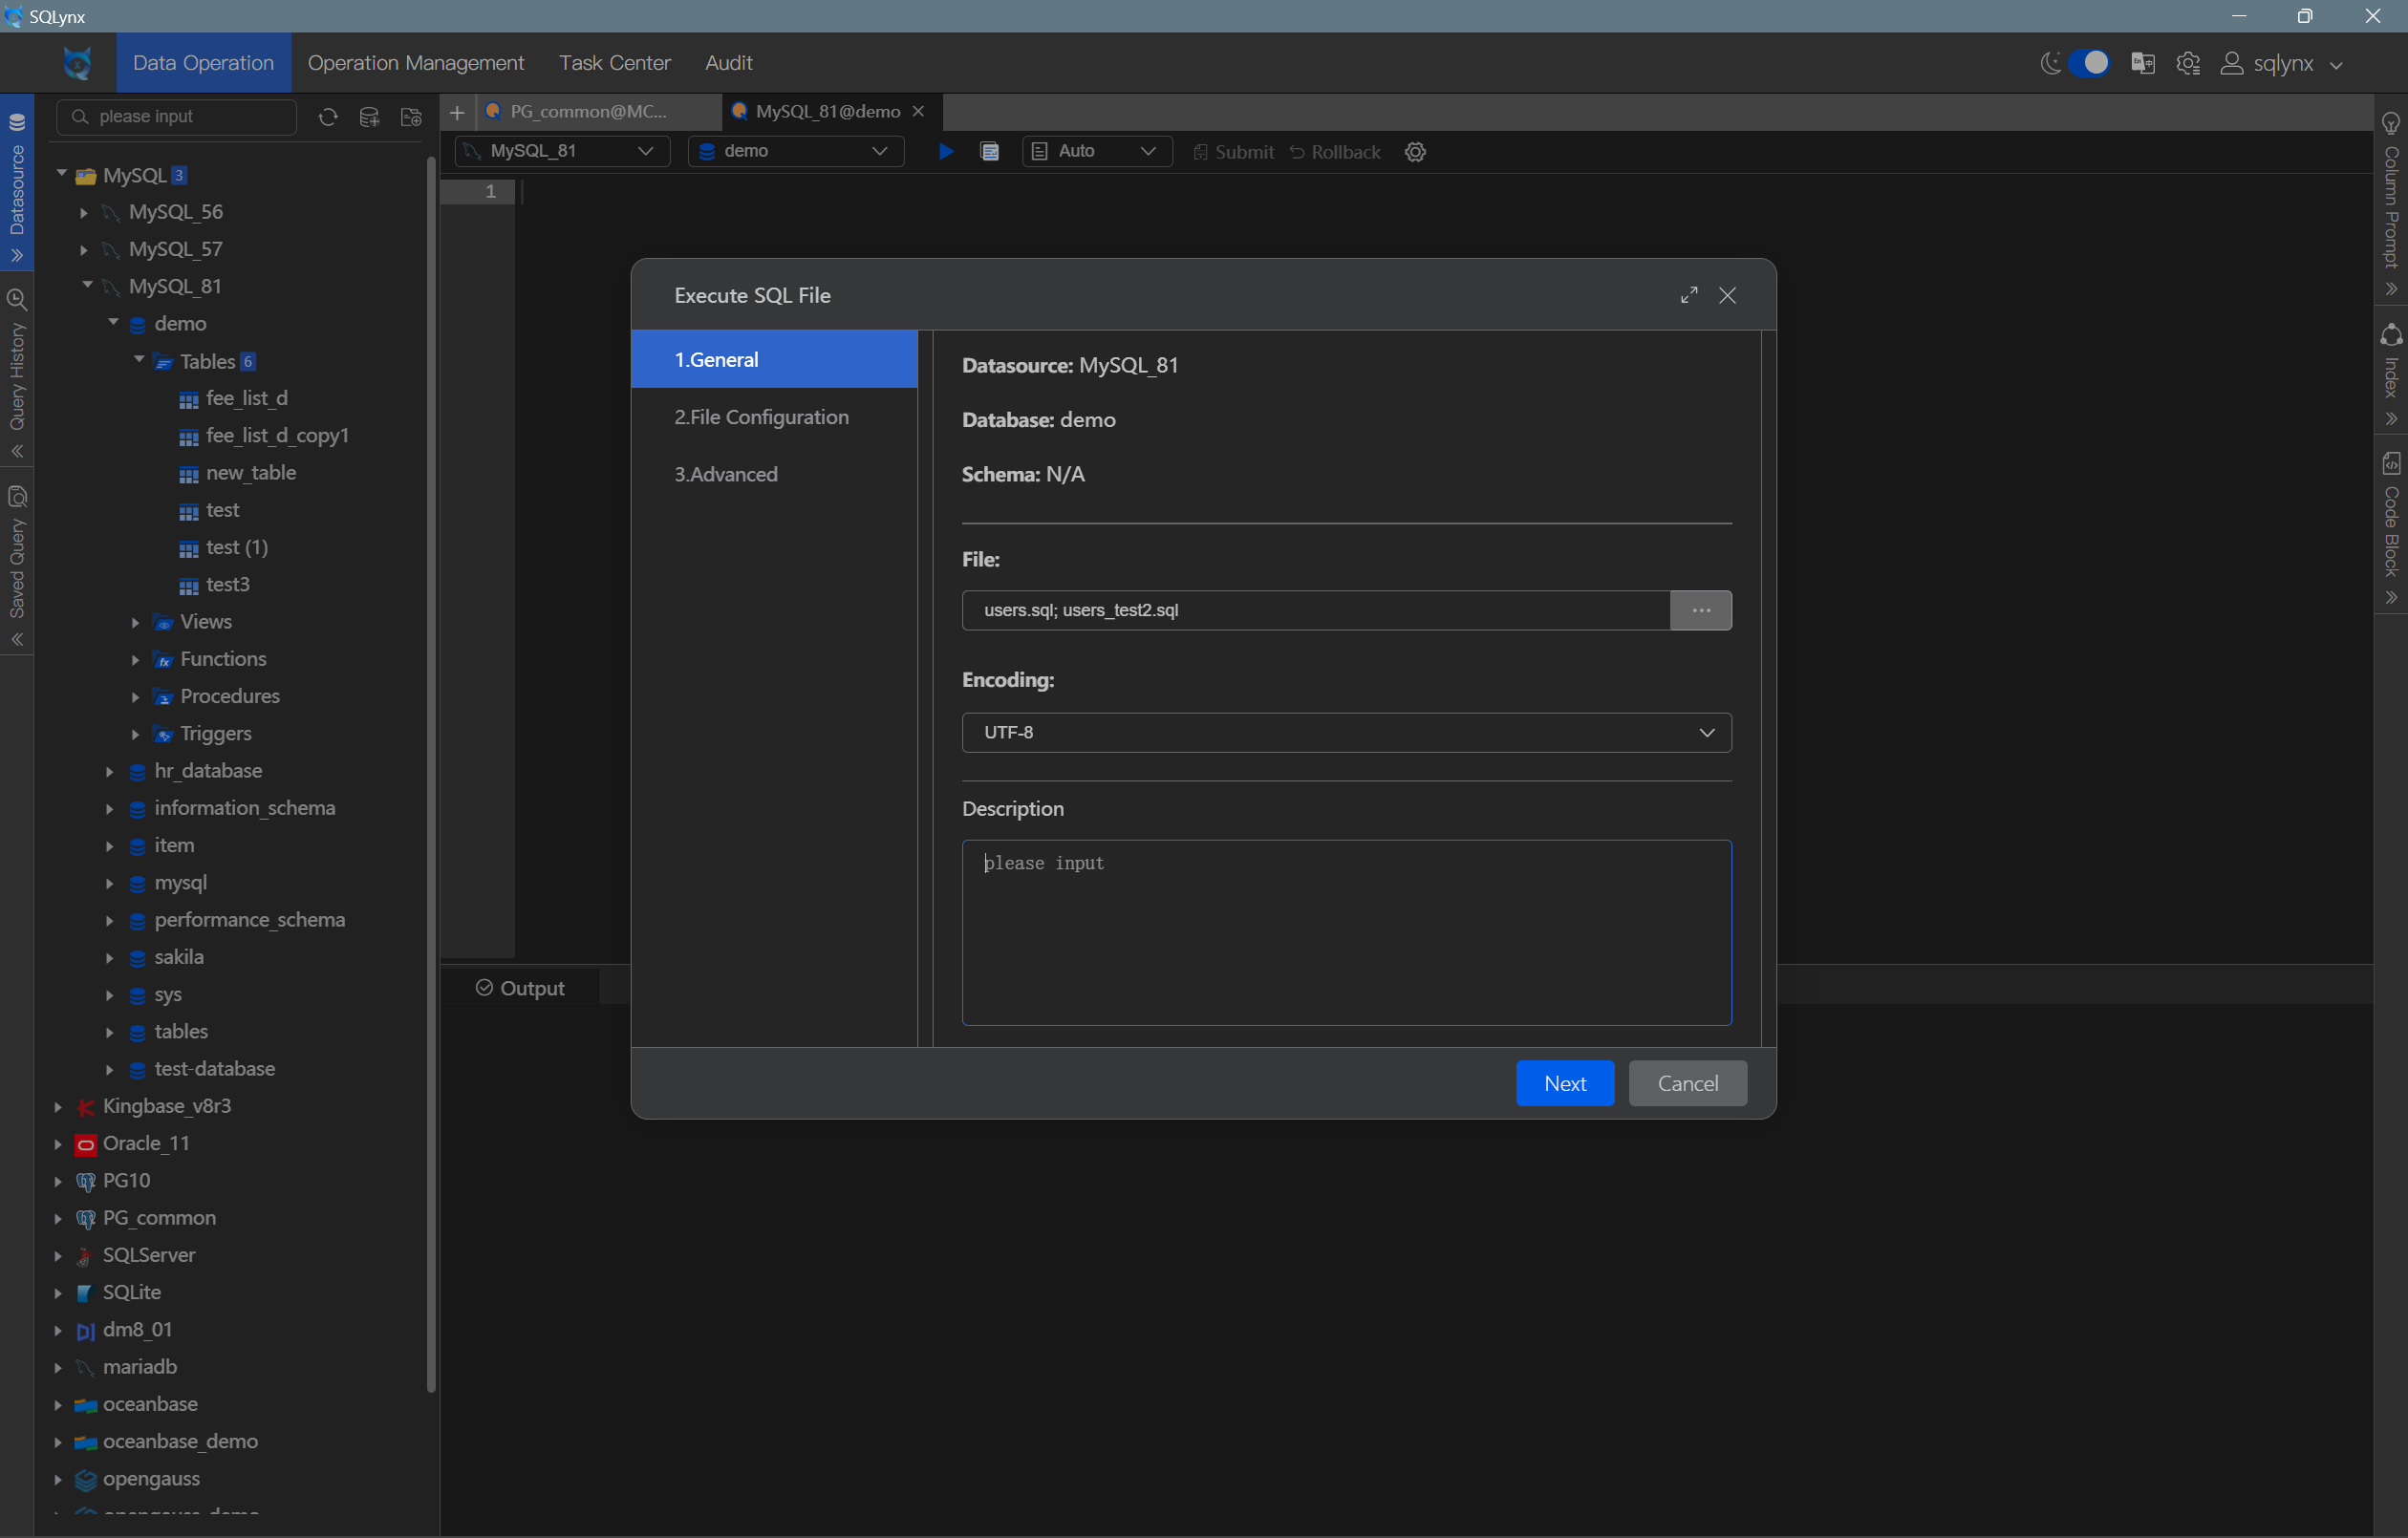2408x1538 pixels.
Task: Open the Encoding UTF-8 dropdown
Action: click(1346, 732)
